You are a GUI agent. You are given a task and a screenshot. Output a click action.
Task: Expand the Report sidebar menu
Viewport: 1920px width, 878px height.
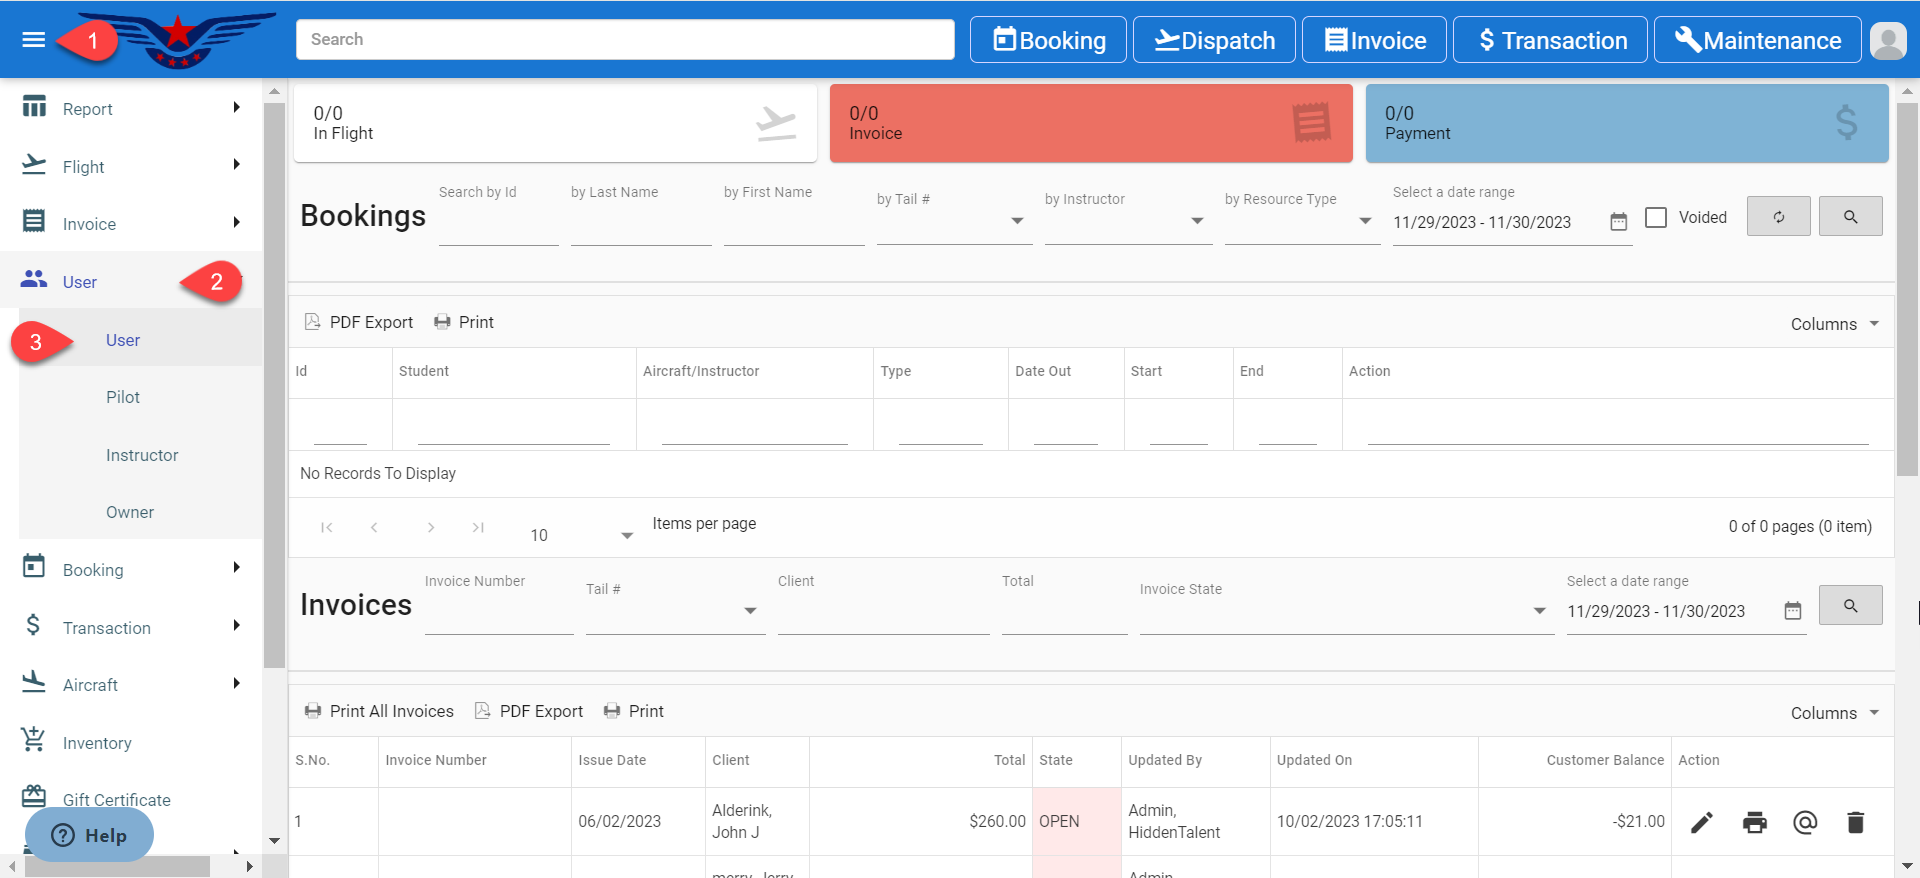(131, 109)
